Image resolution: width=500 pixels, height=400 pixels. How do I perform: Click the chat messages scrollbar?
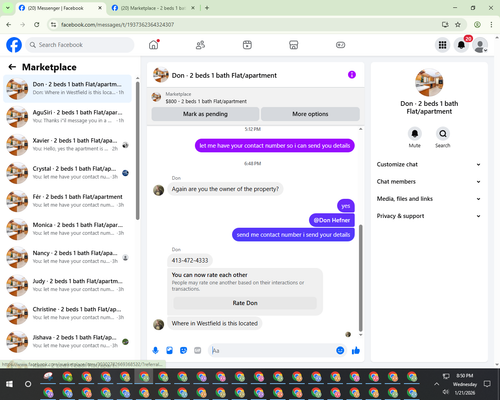360,278
